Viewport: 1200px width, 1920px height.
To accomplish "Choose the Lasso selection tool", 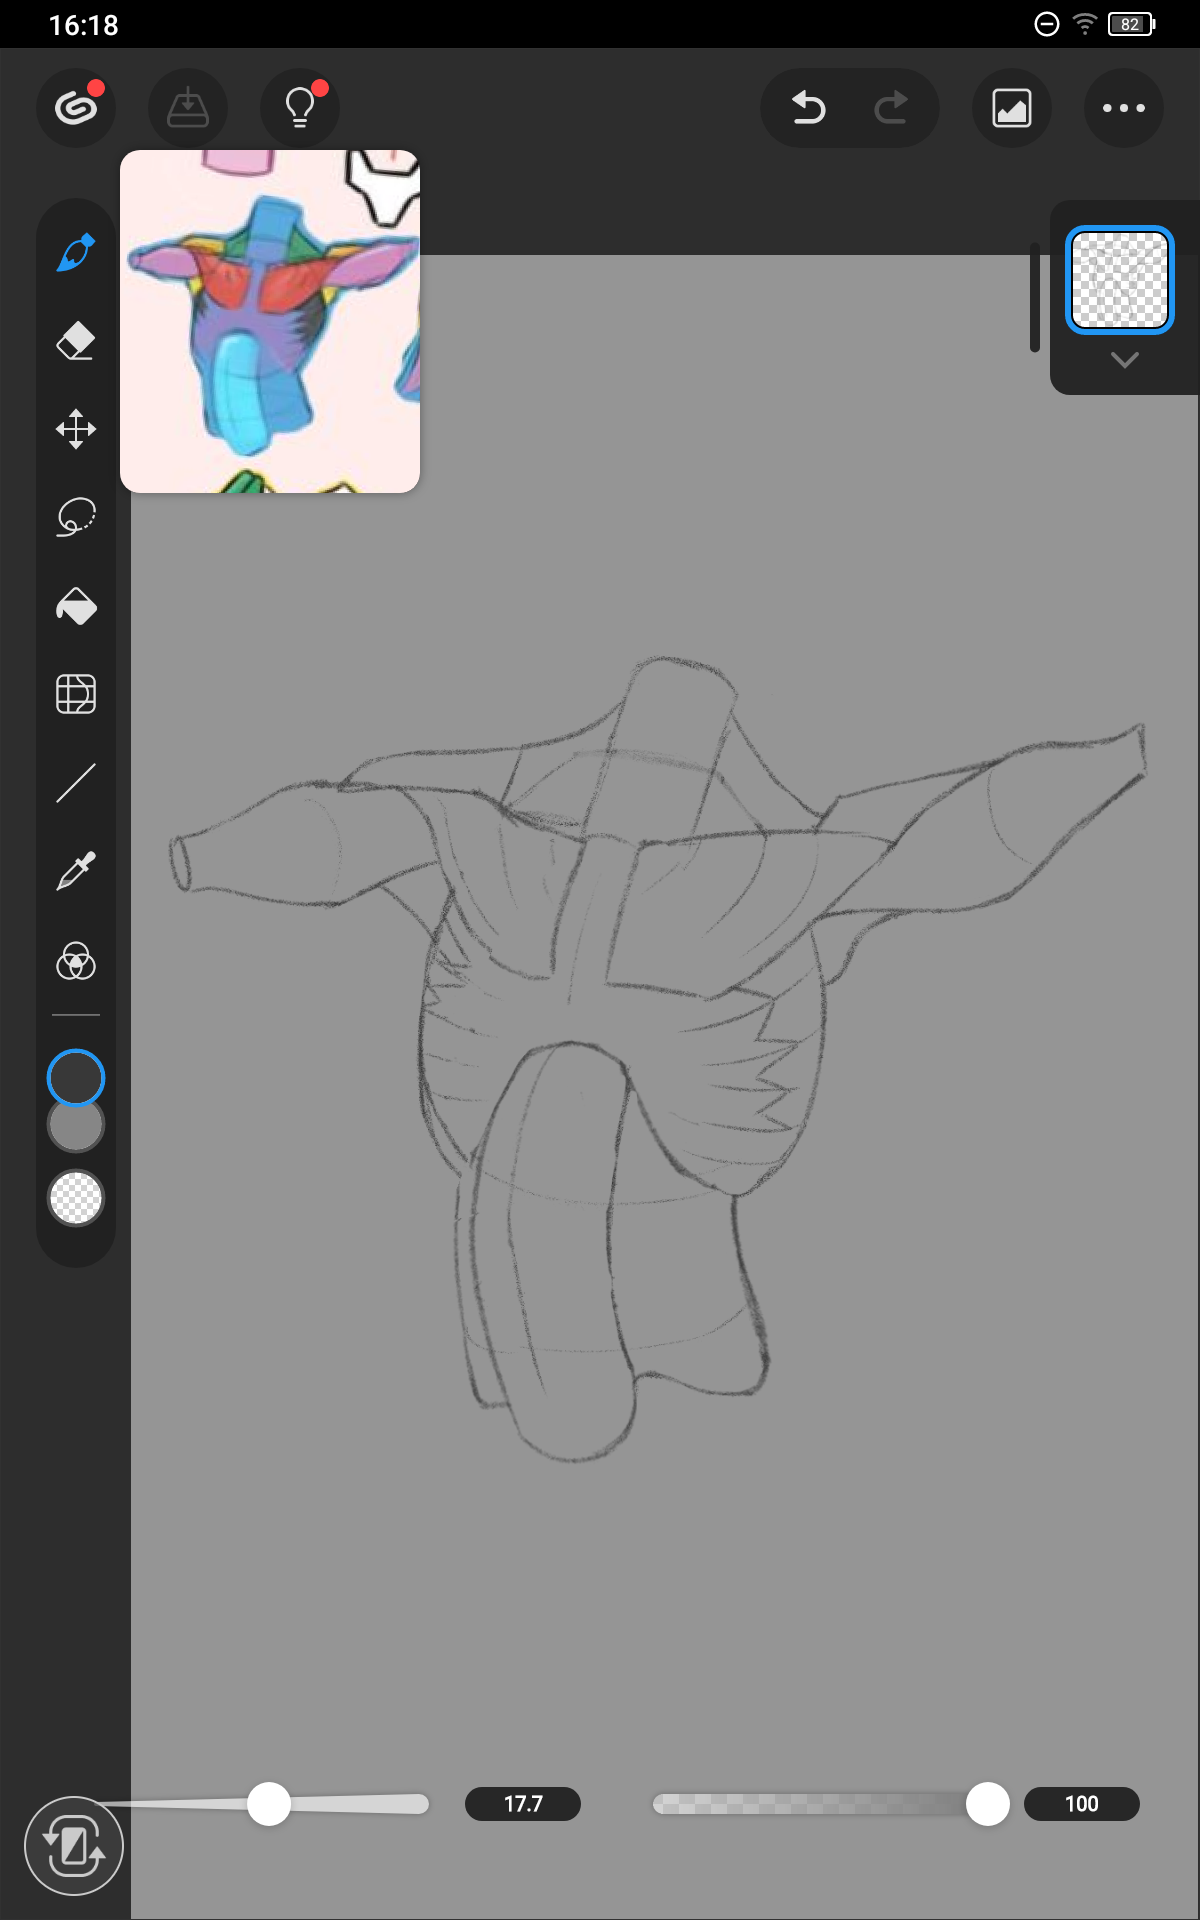I will [76, 517].
